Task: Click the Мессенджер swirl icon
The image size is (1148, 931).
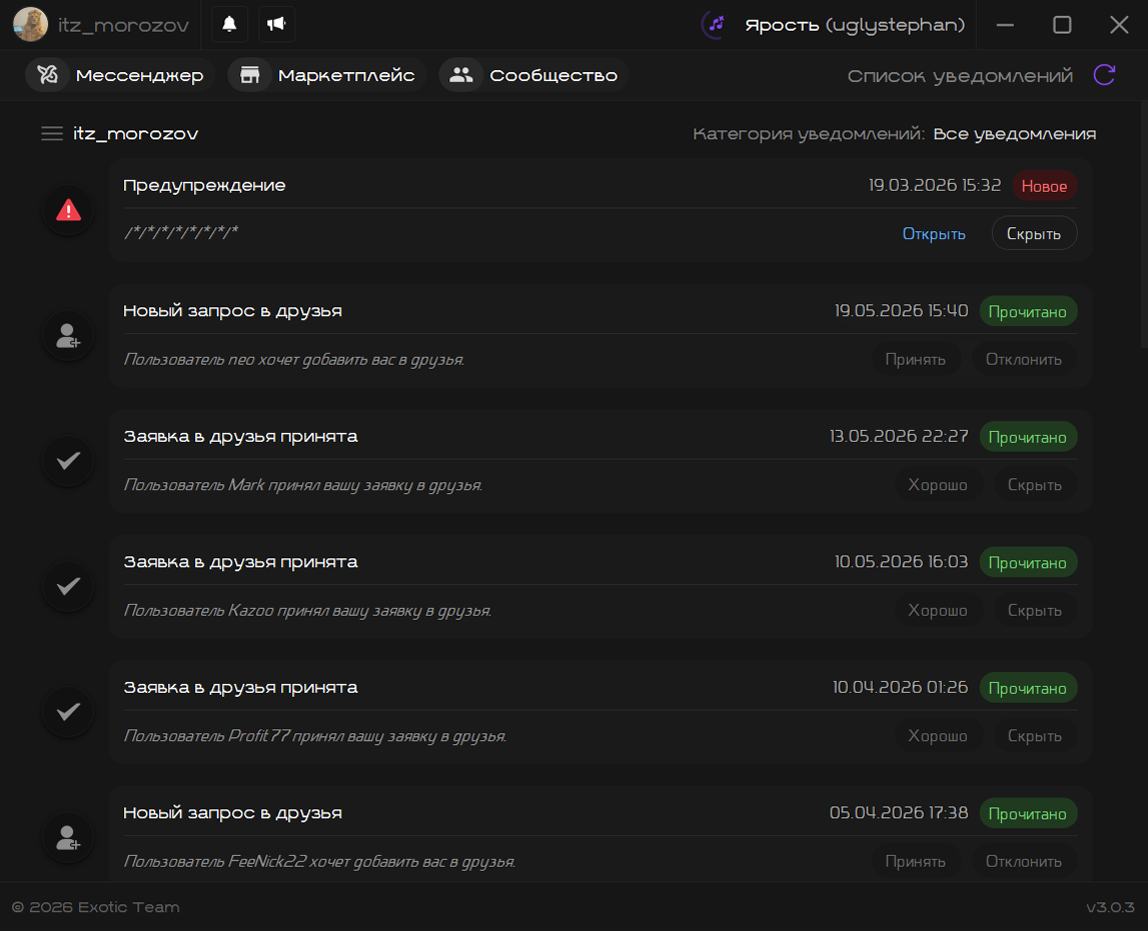Action: click(48, 75)
